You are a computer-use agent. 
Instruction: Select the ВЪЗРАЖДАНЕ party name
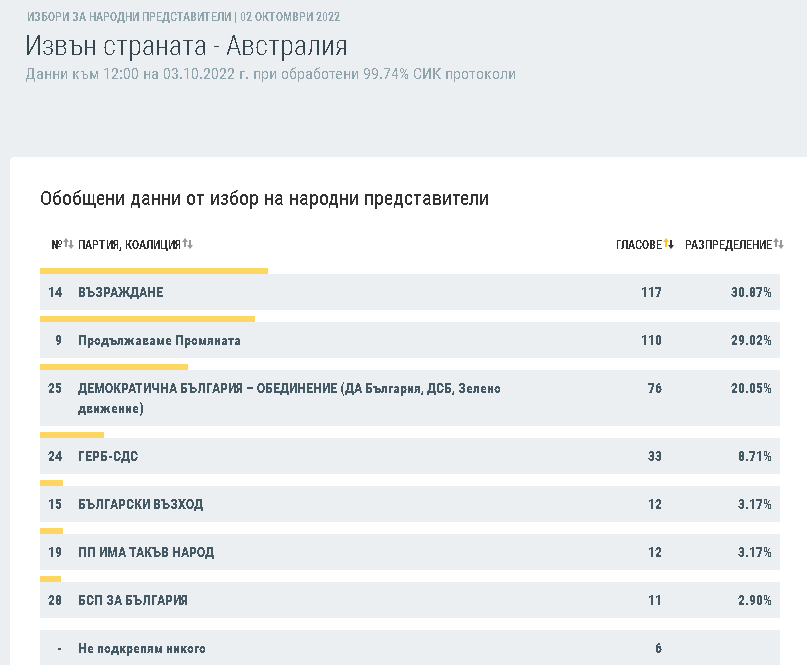tap(120, 292)
